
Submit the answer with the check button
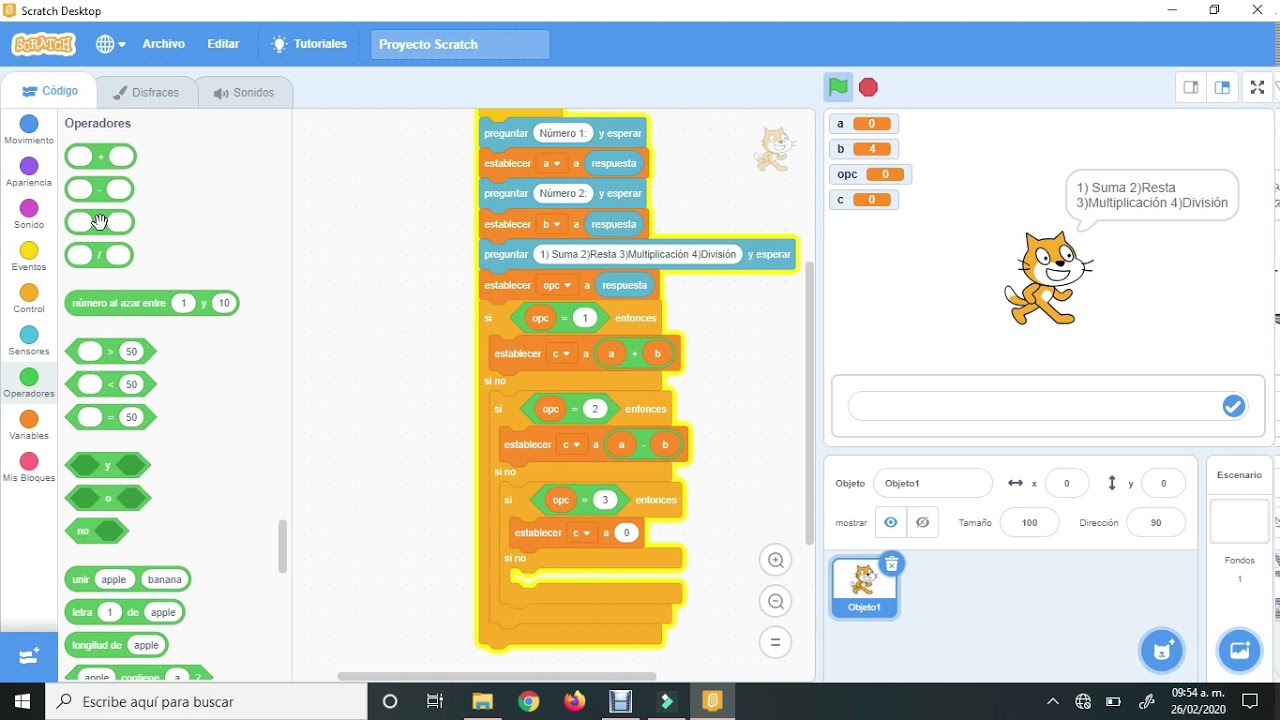(1234, 406)
